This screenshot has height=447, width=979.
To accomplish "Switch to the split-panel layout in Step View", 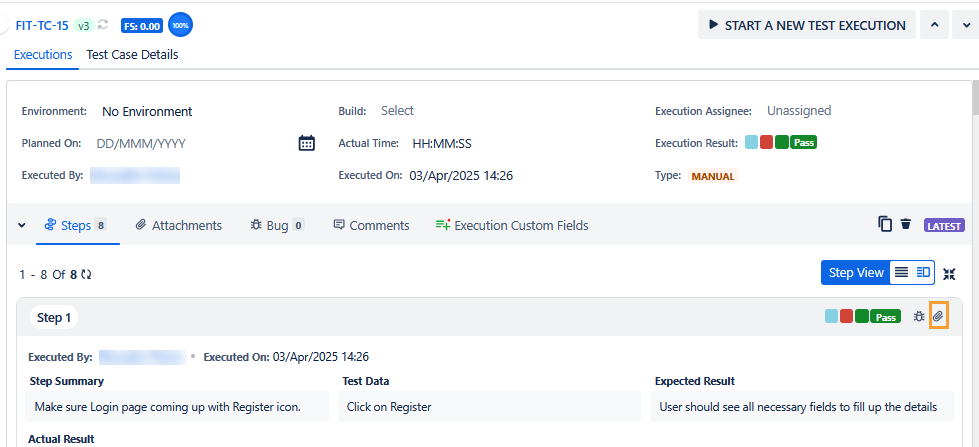I will pos(923,272).
